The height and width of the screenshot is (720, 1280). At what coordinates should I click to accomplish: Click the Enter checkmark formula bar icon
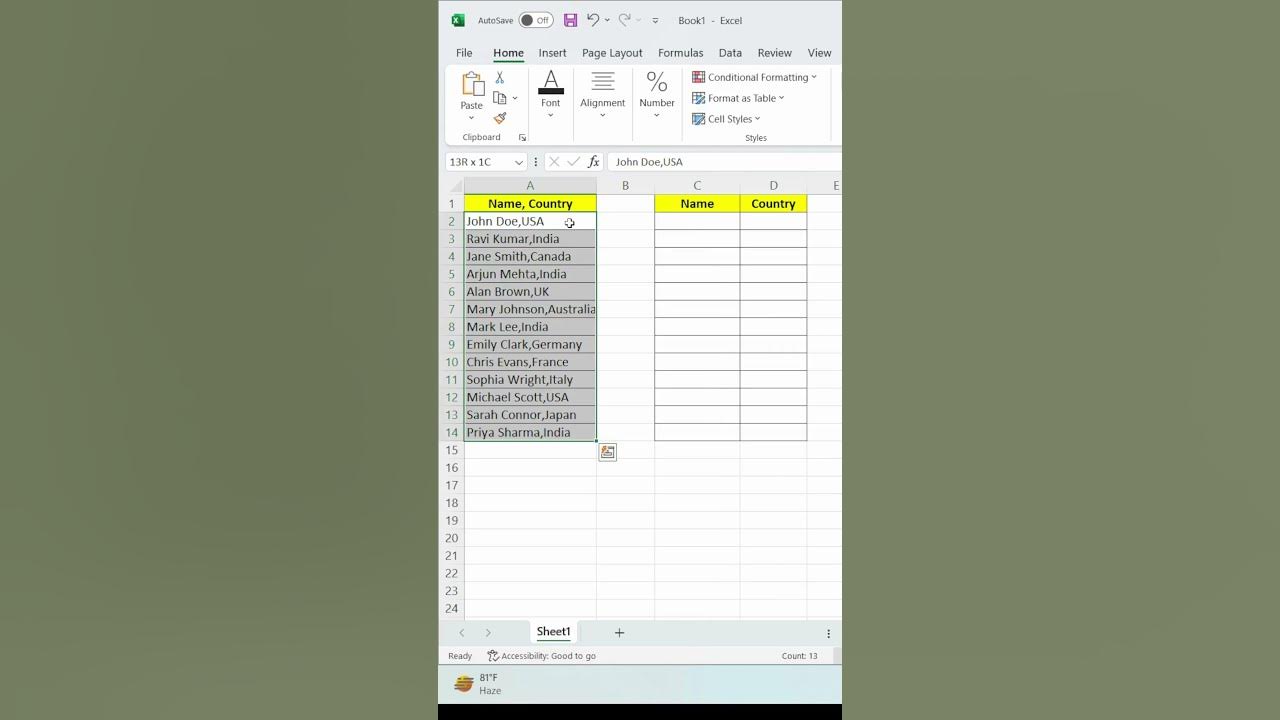(573, 162)
